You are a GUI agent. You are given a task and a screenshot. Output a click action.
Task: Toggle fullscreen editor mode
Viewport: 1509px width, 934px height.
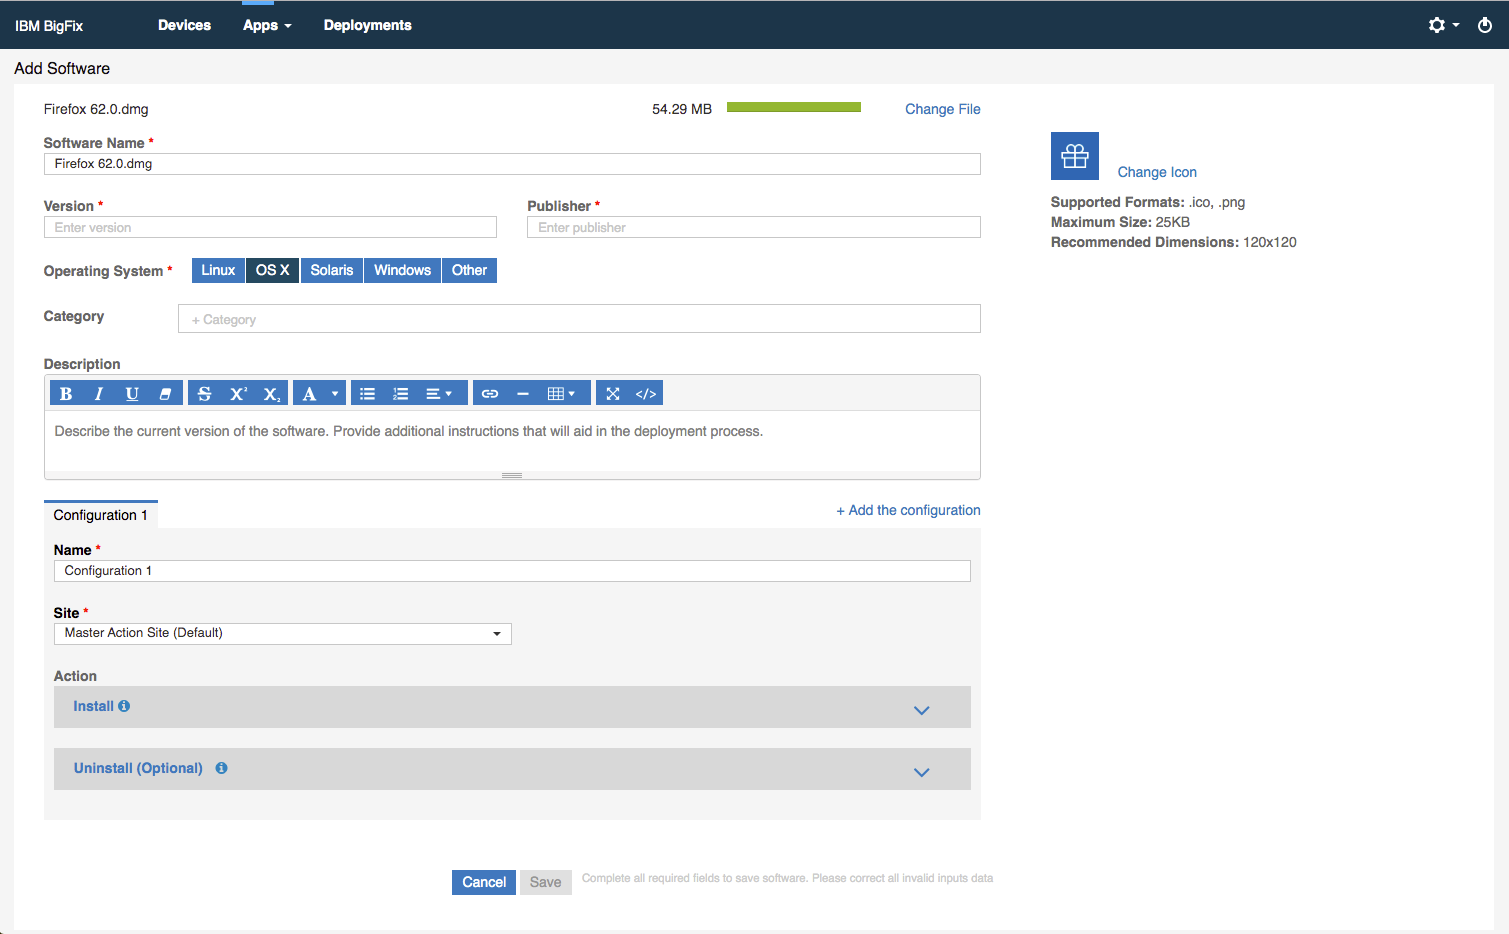pyautogui.click(x=613, y=394)
